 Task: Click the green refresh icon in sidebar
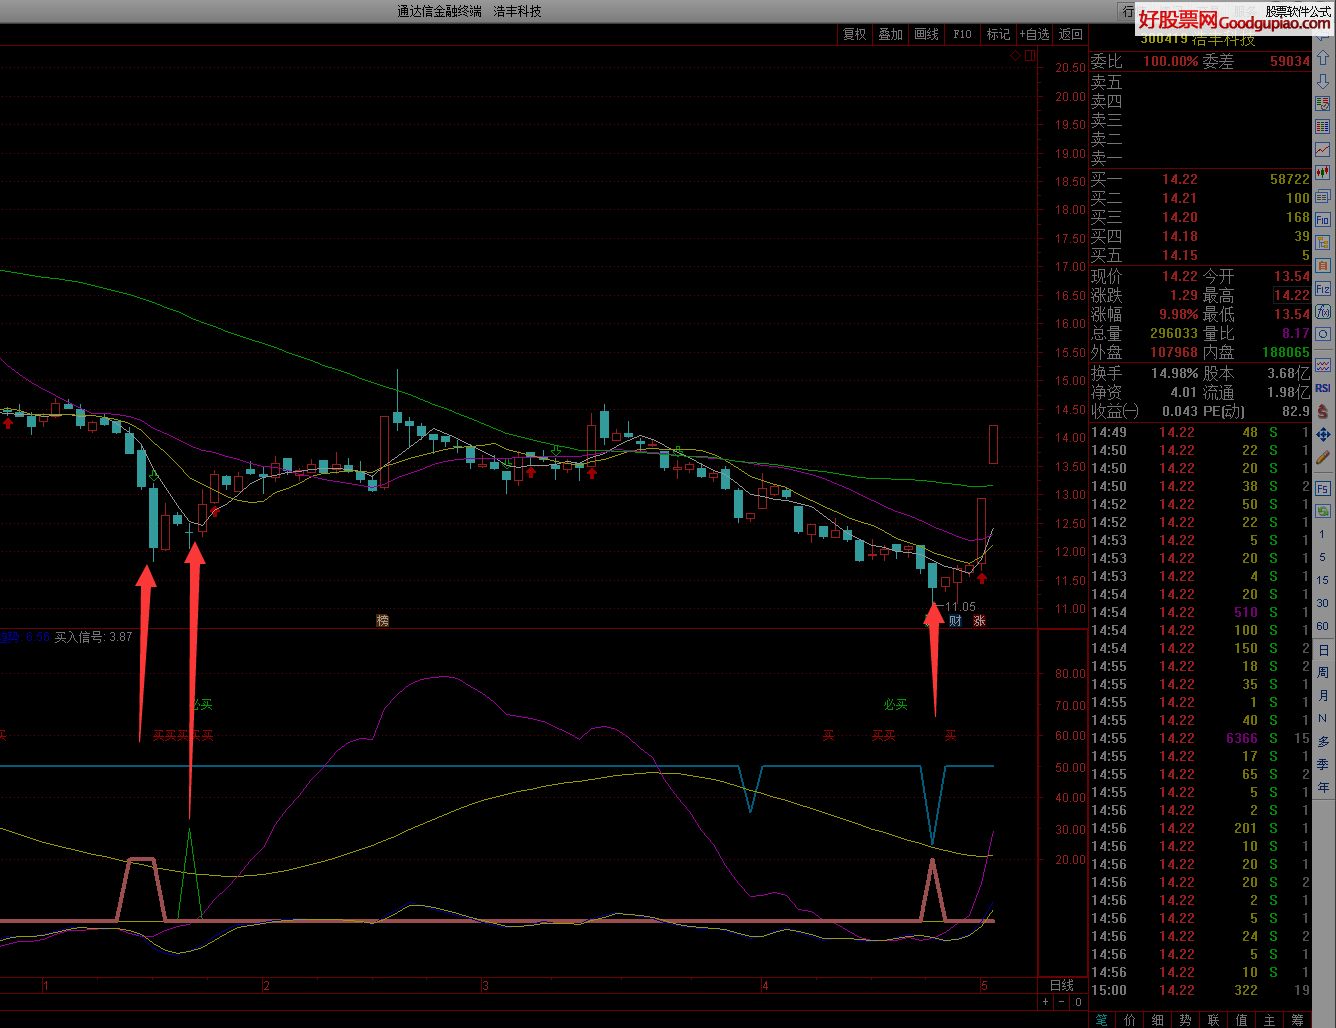coord(1323,511)
